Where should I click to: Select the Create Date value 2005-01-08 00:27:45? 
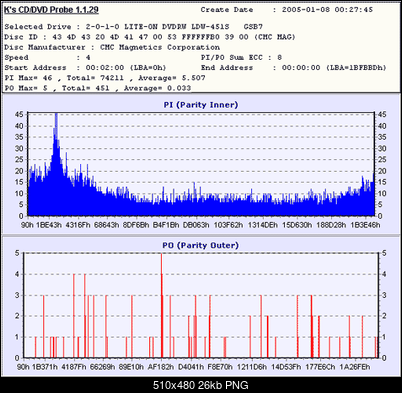[327, 10]
